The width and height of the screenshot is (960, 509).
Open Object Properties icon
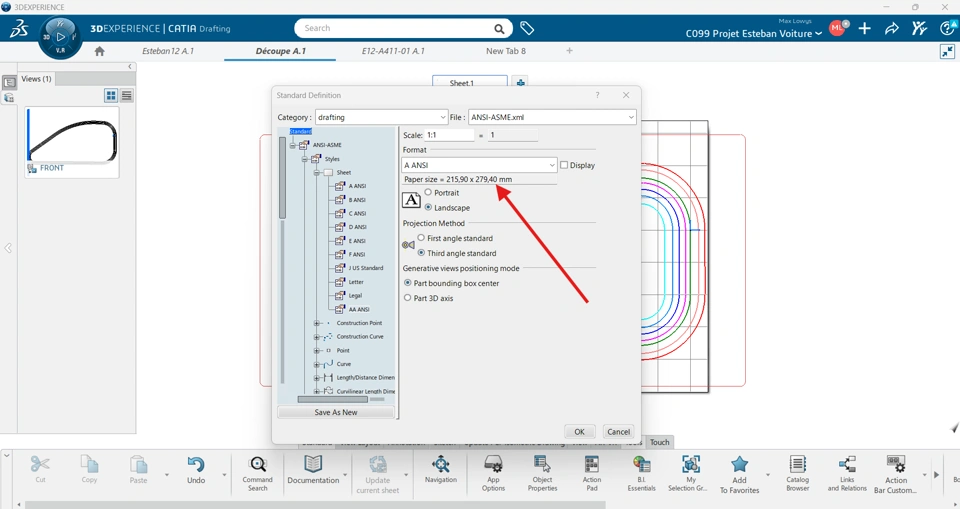pyautogui.click(x=542, y=464)
